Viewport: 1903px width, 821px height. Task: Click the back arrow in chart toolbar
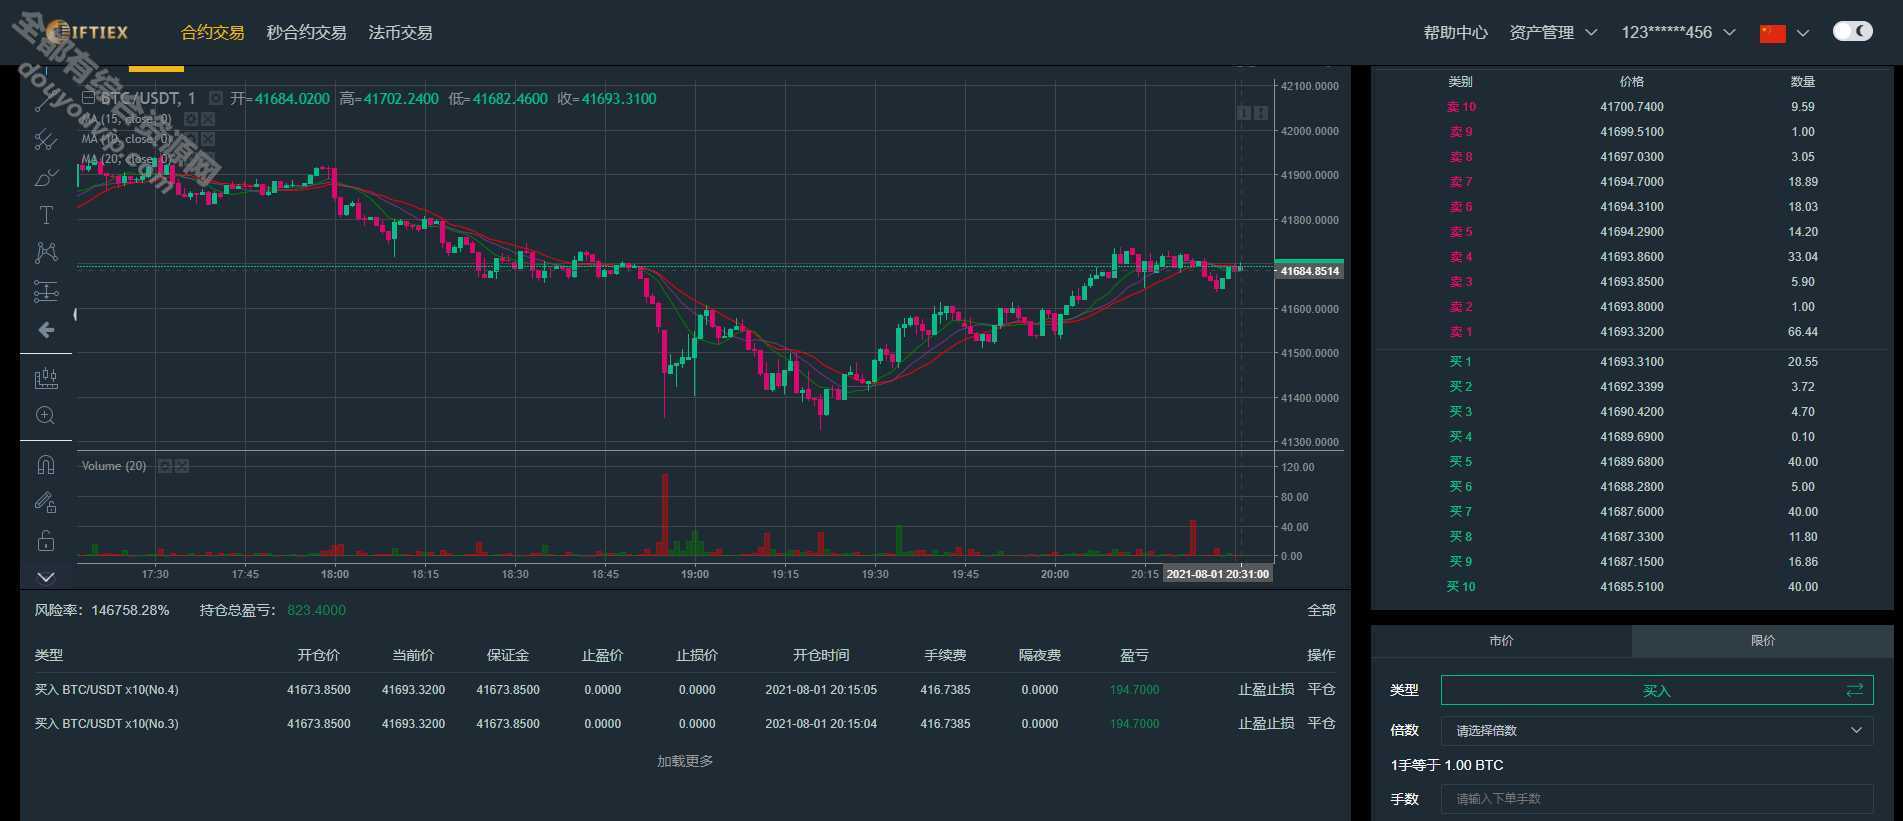pyautogui.click(x=46, y=330)
